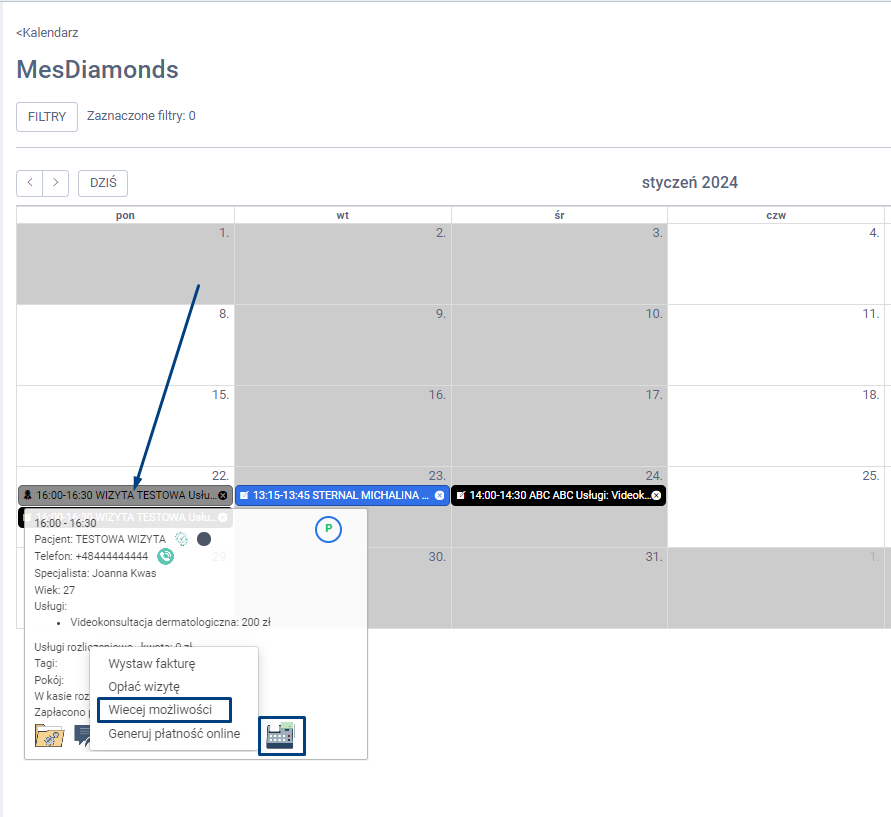The height and width of the screenshot is (817, 891).
Task: Open Wiecej możliwości menu entry
Action: point(160,710)
